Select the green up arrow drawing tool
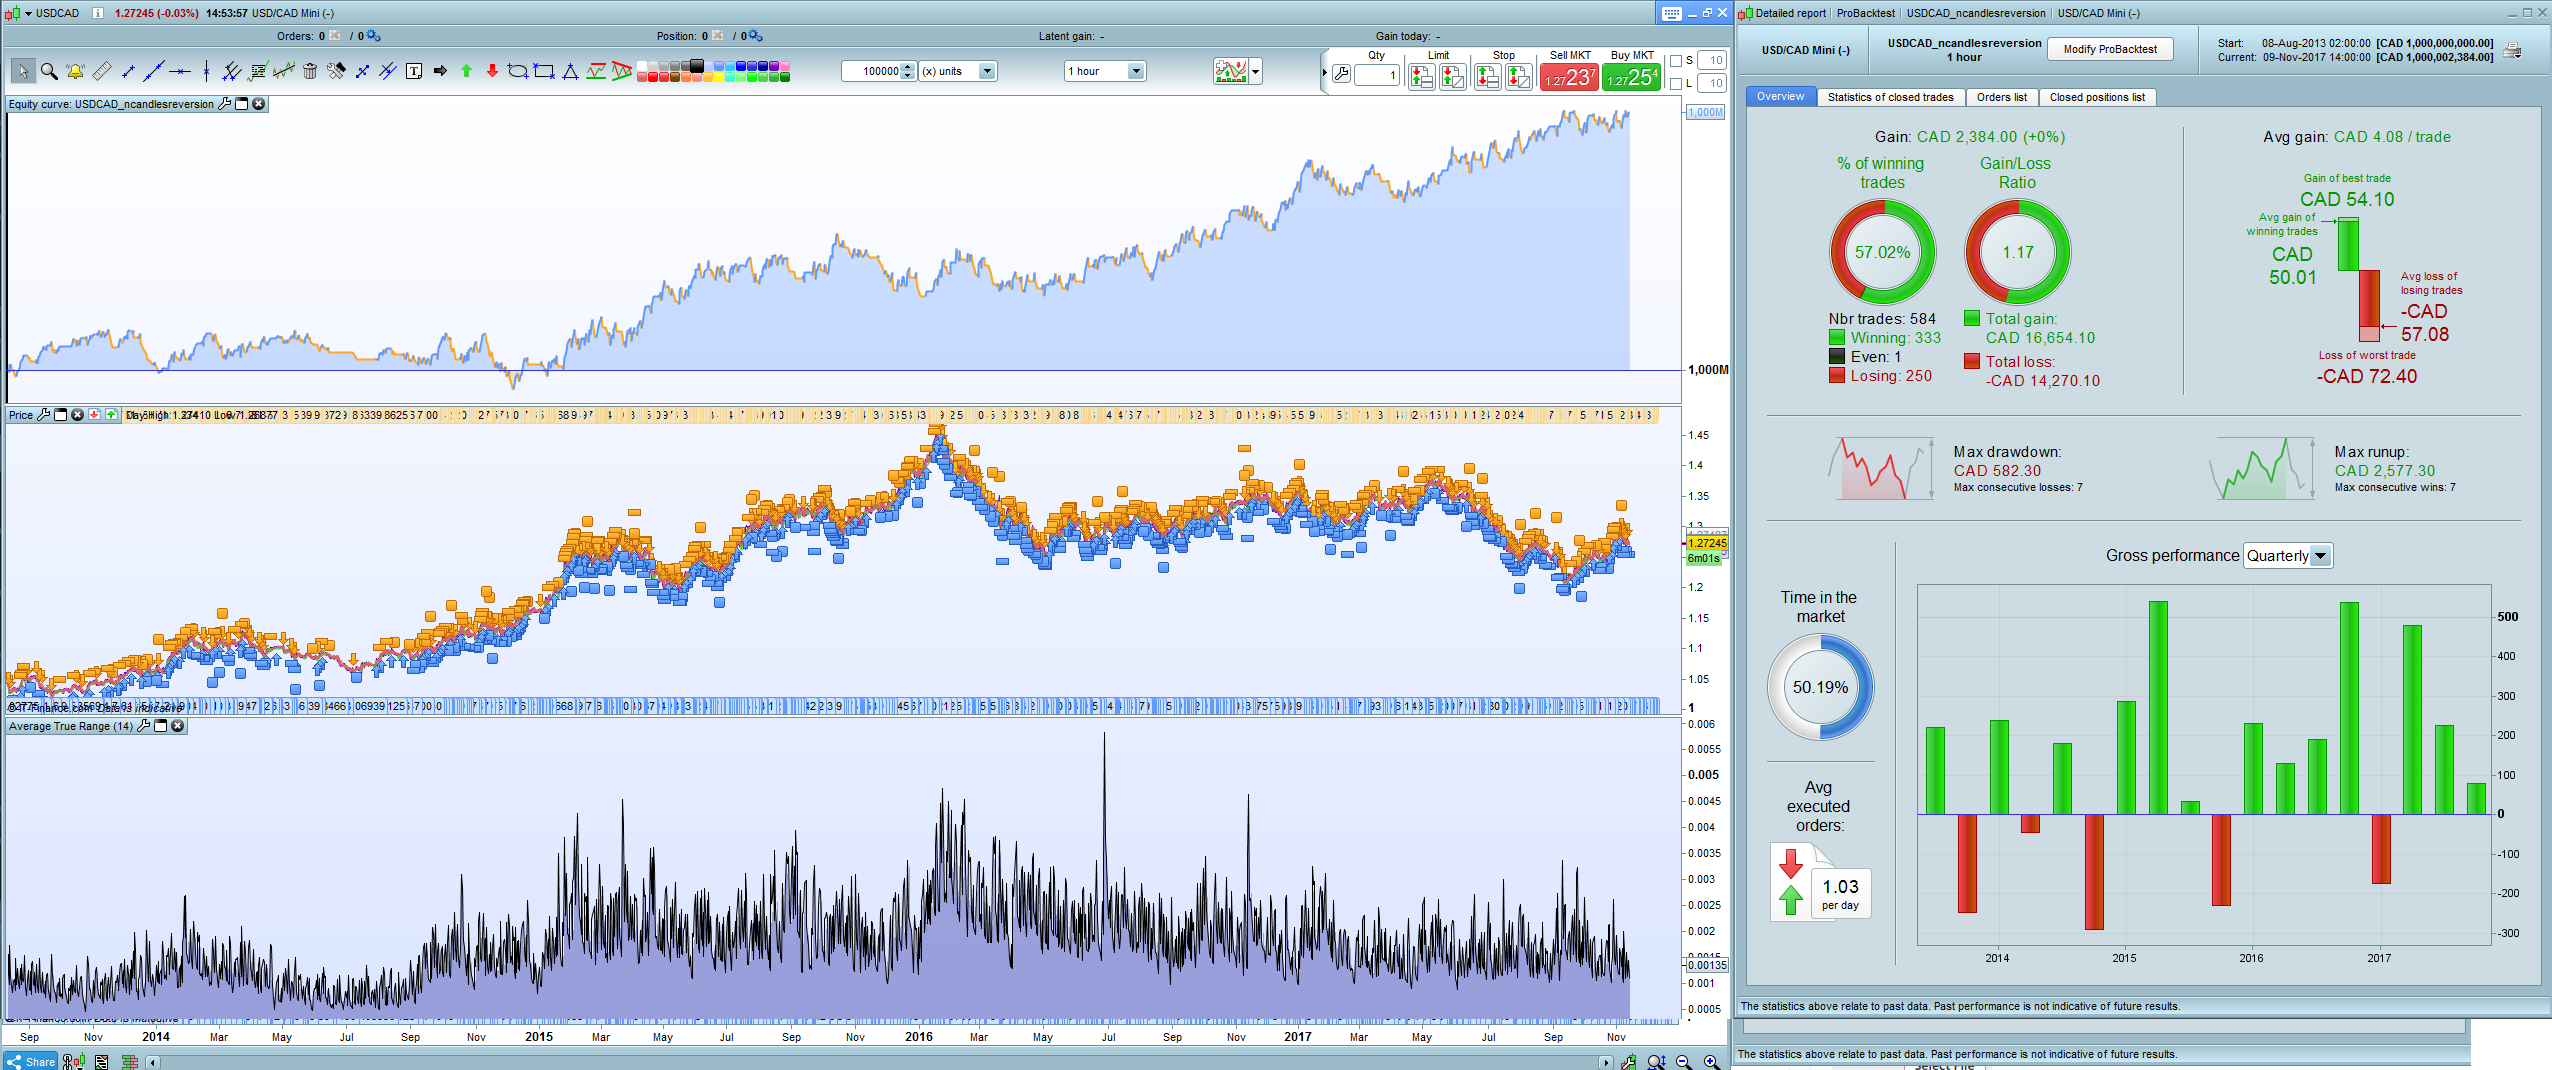The width and height of the screenshot is (2552, 1070). coord(466,71)
